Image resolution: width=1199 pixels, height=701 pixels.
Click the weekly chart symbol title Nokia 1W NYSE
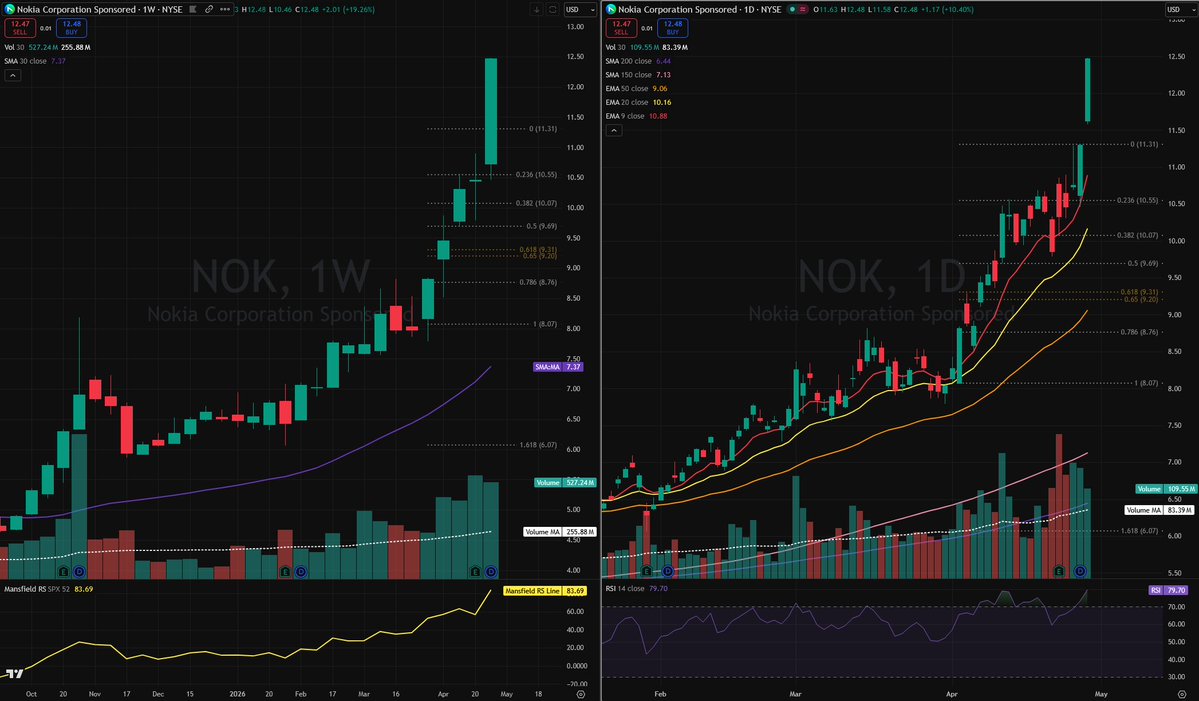99,9
